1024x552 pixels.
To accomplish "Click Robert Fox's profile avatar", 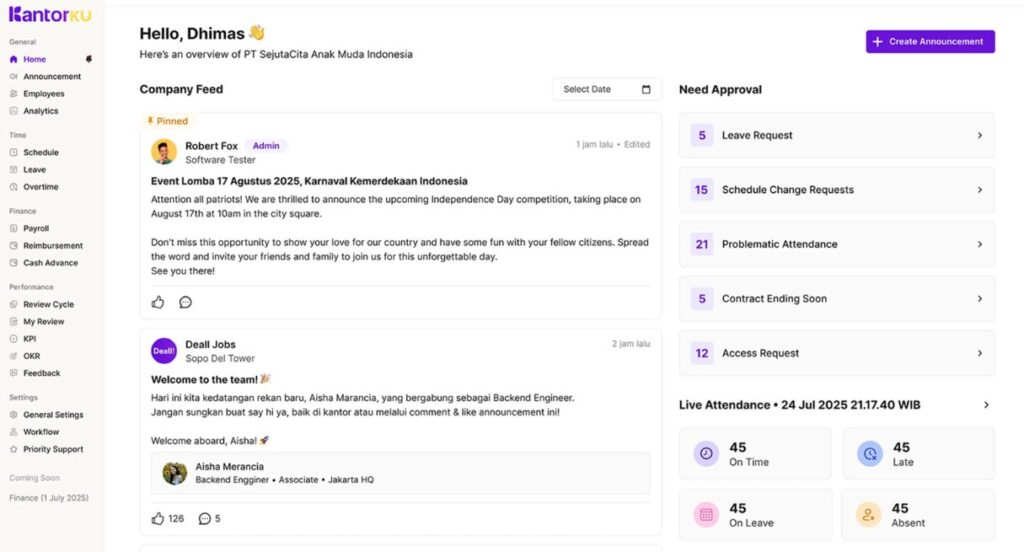I will [164, 152].
